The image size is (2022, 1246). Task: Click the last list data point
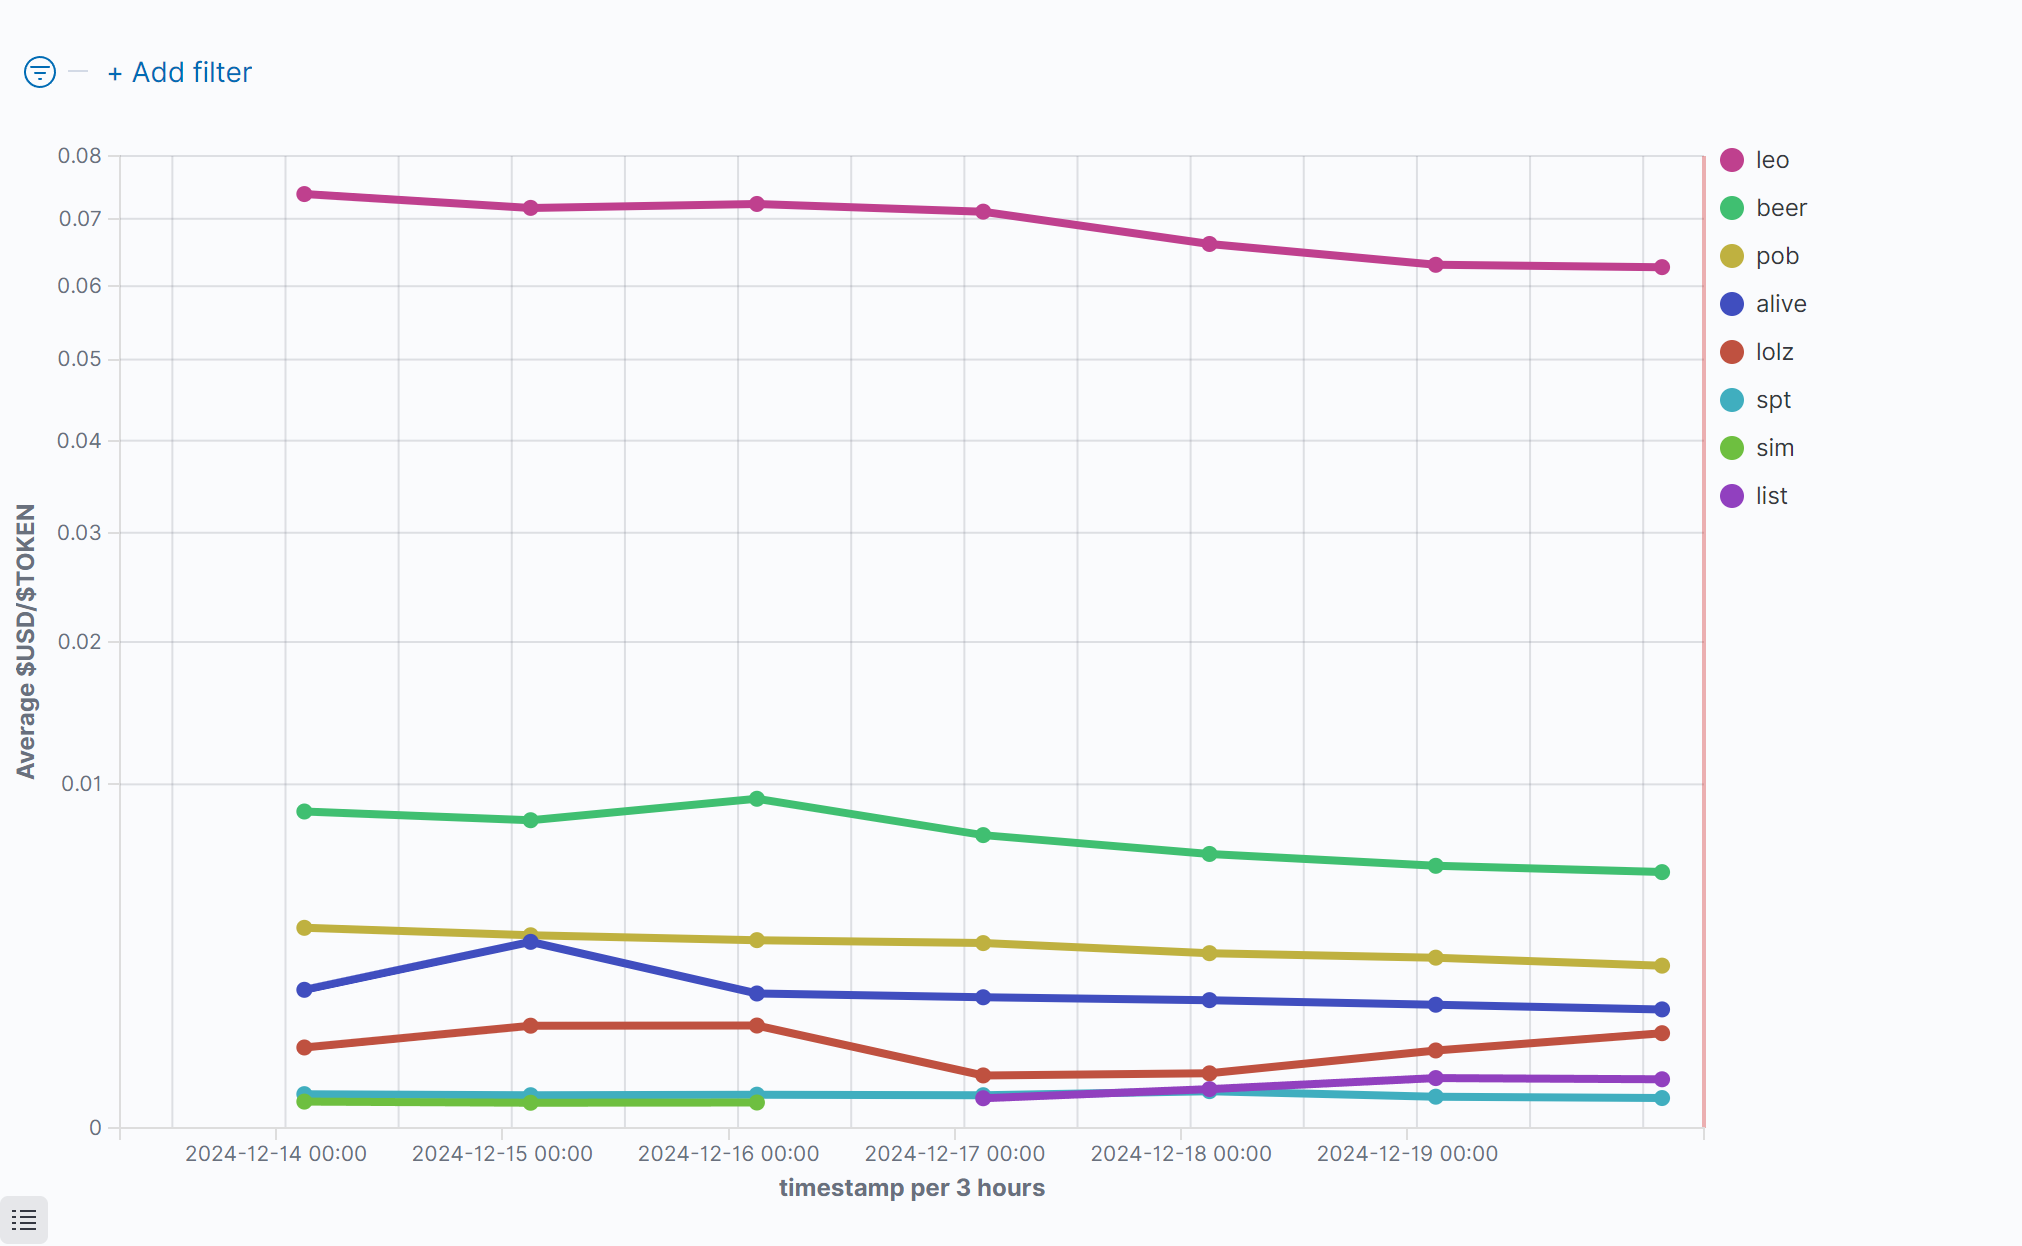[x=1662, y=1079]
